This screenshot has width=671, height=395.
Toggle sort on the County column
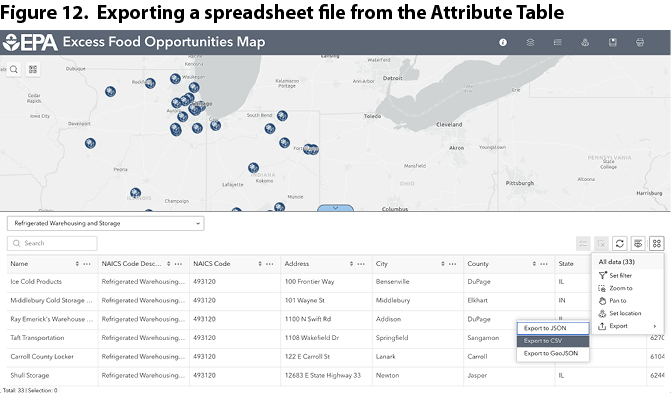click(x=534, y=264)
